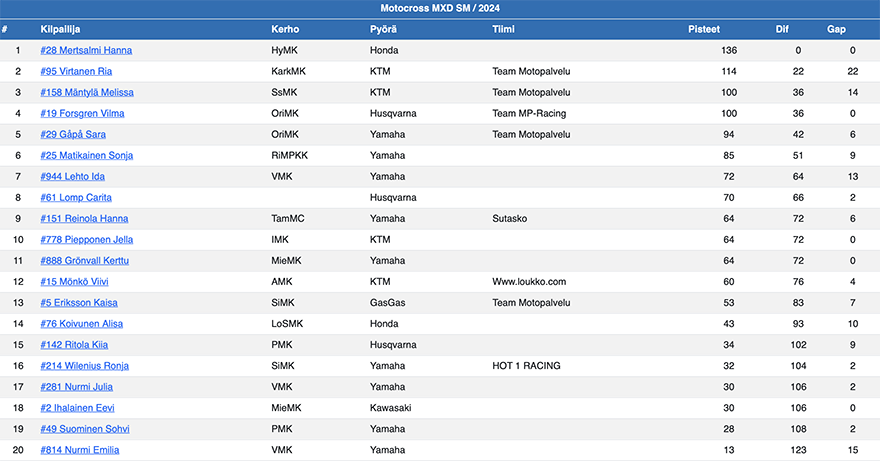Open #214 Wilenius Ronja link

84,366
